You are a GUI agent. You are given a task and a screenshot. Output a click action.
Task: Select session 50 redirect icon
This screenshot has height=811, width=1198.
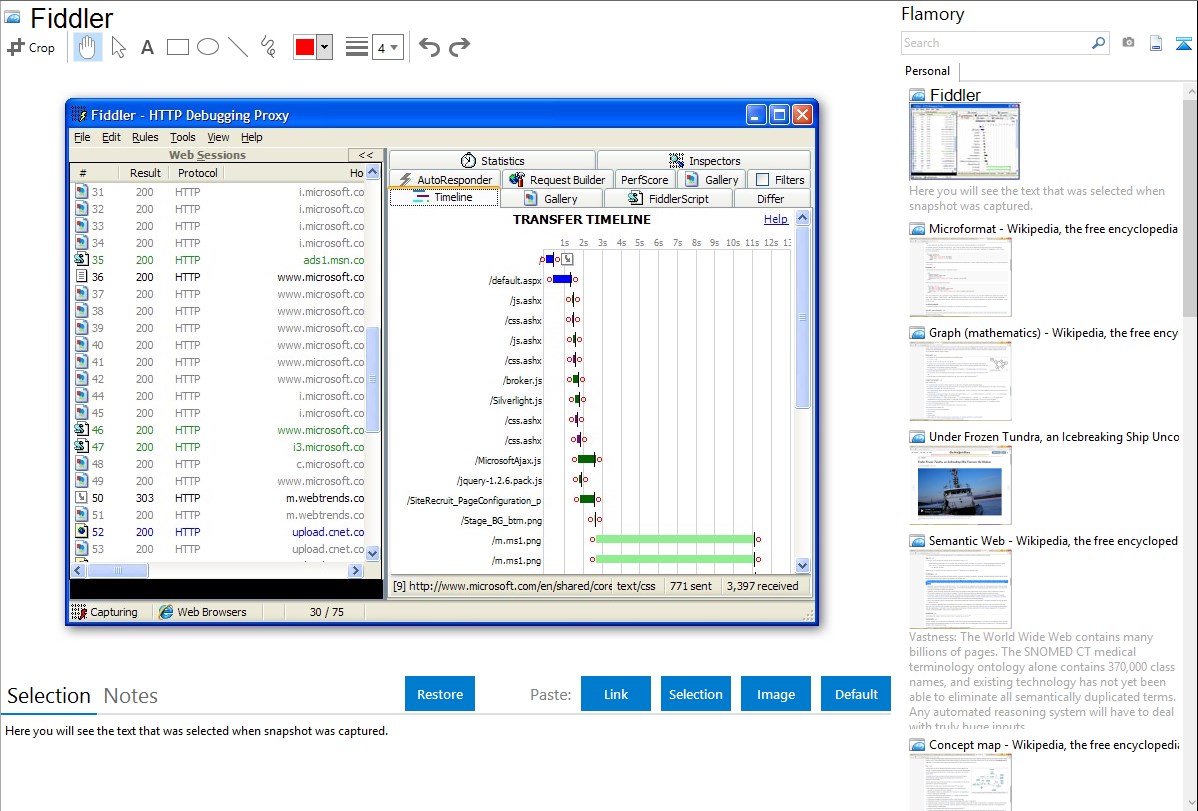click(x=81, y=498)
